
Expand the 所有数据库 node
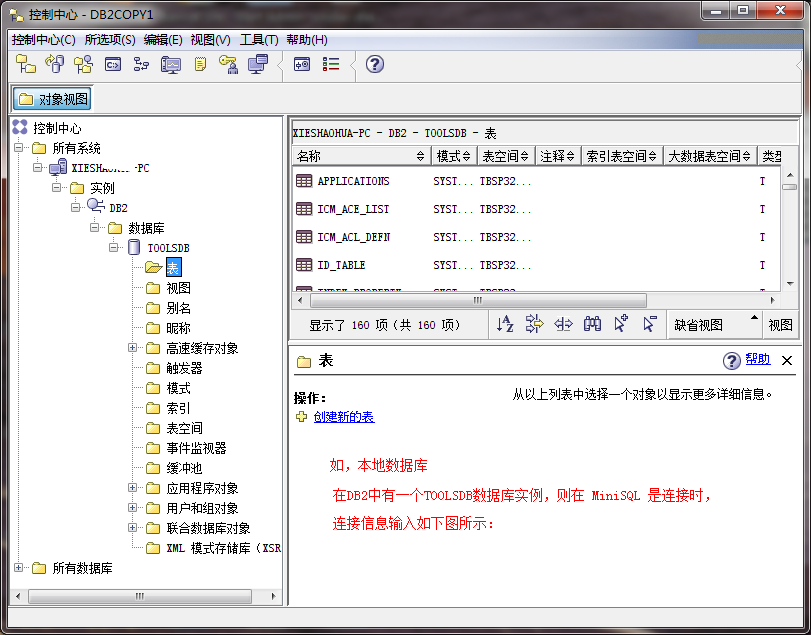[19, 568]
